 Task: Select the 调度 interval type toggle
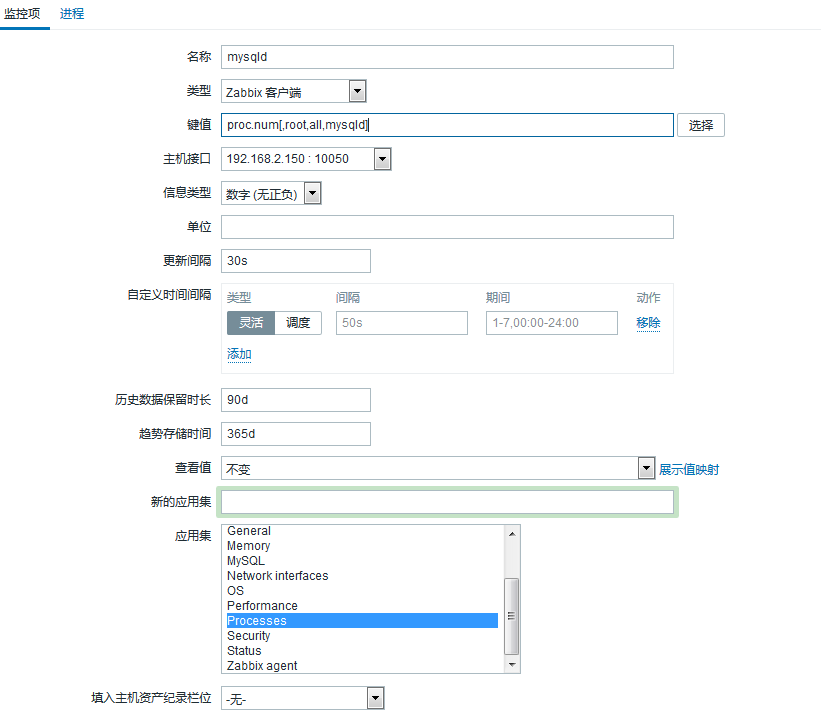[x=298, y=323]
